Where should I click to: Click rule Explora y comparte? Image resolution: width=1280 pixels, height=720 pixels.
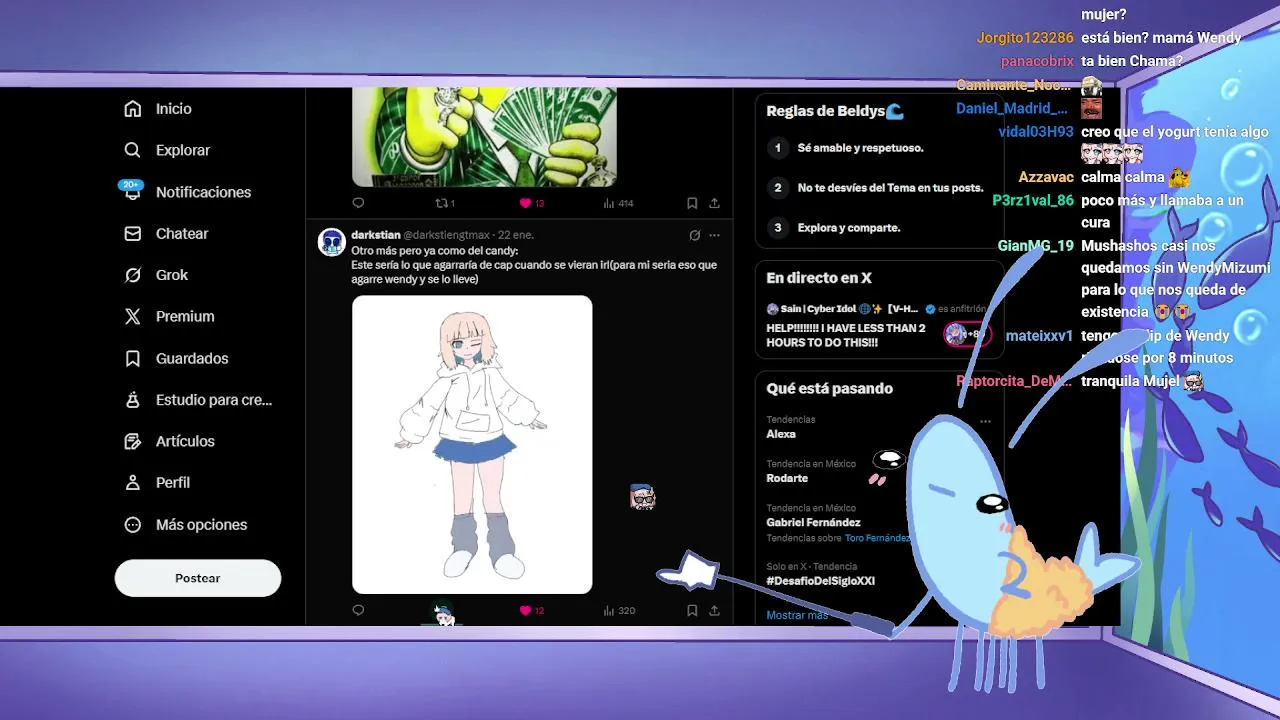(849, 228)
